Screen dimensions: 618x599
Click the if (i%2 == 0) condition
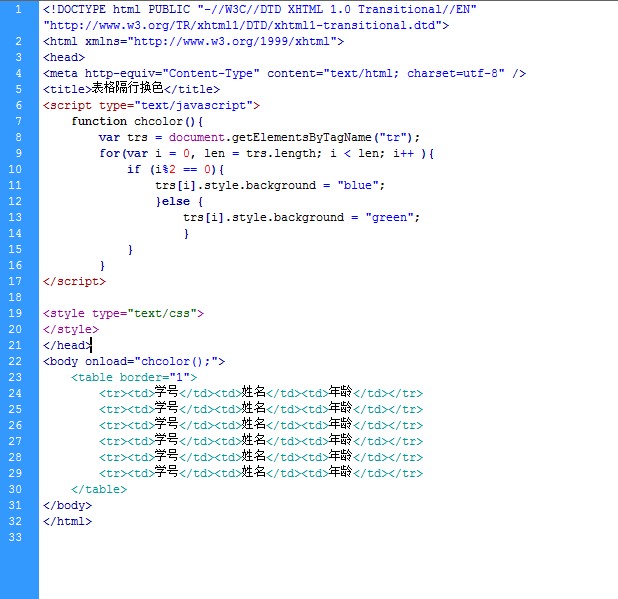click(175, 169)
